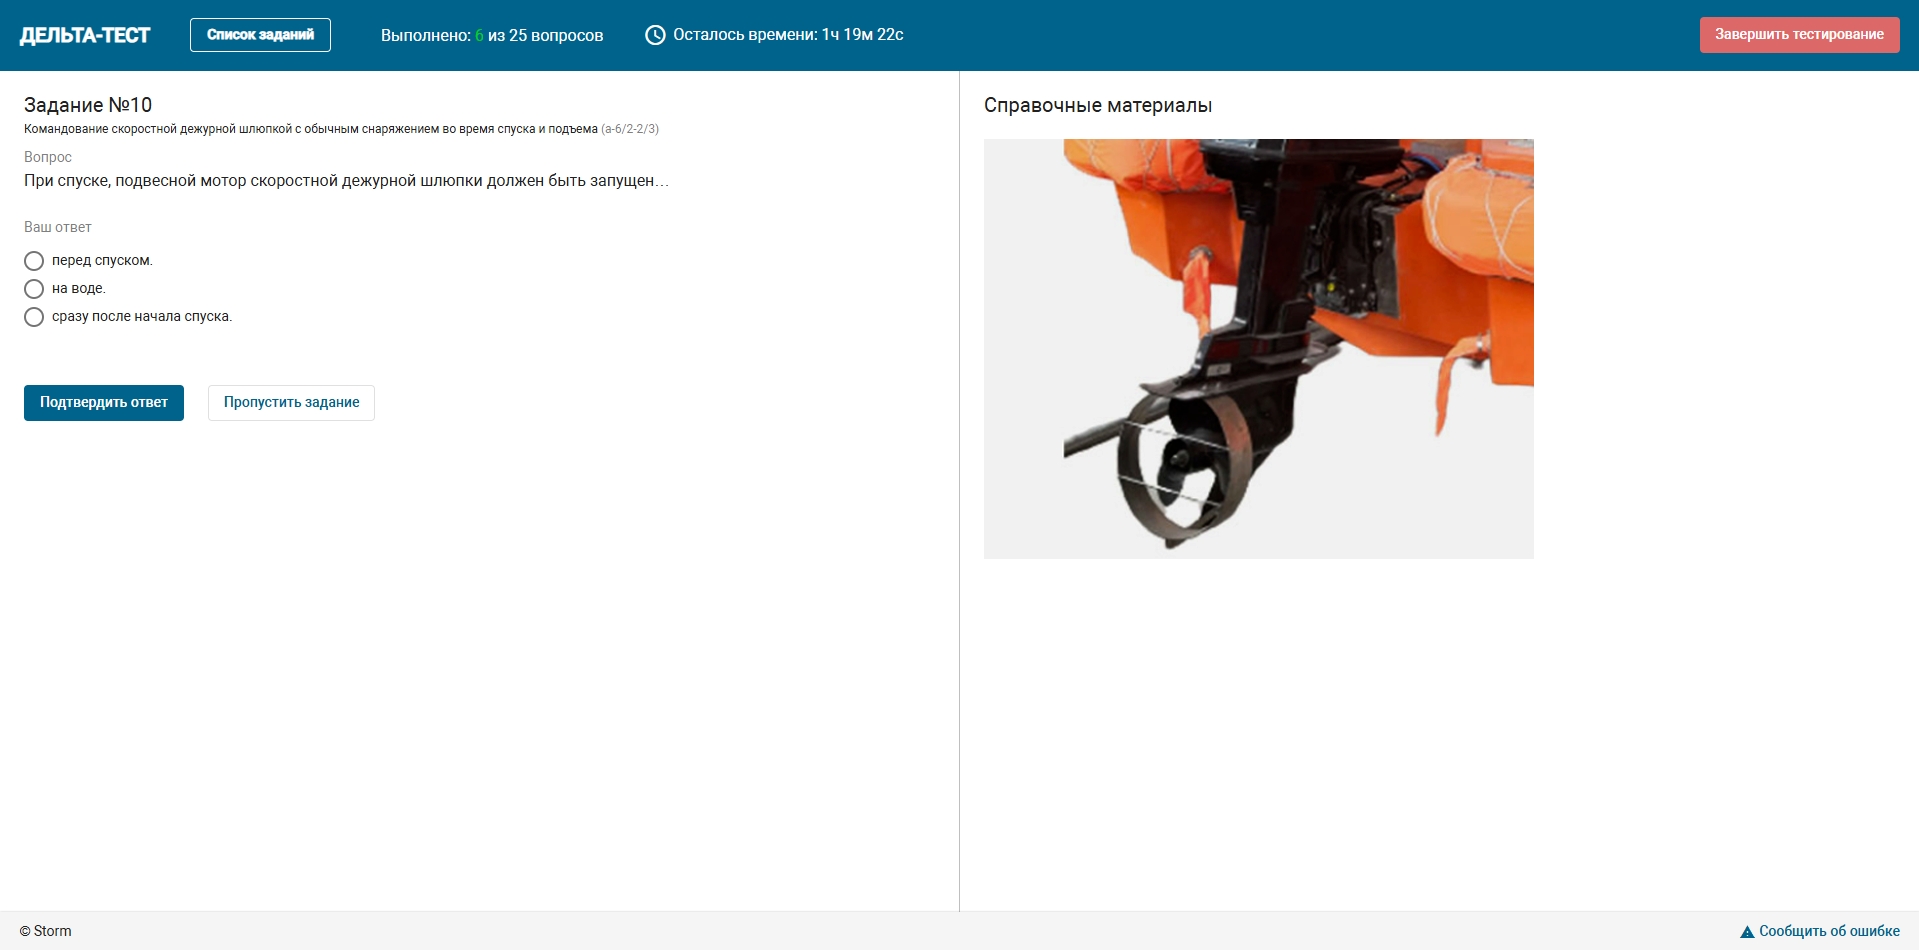Click the 'Командование скоростной дежурной шлюпкой' subtitle
Screen dimensions: 1919x950
tap(310, 129)
